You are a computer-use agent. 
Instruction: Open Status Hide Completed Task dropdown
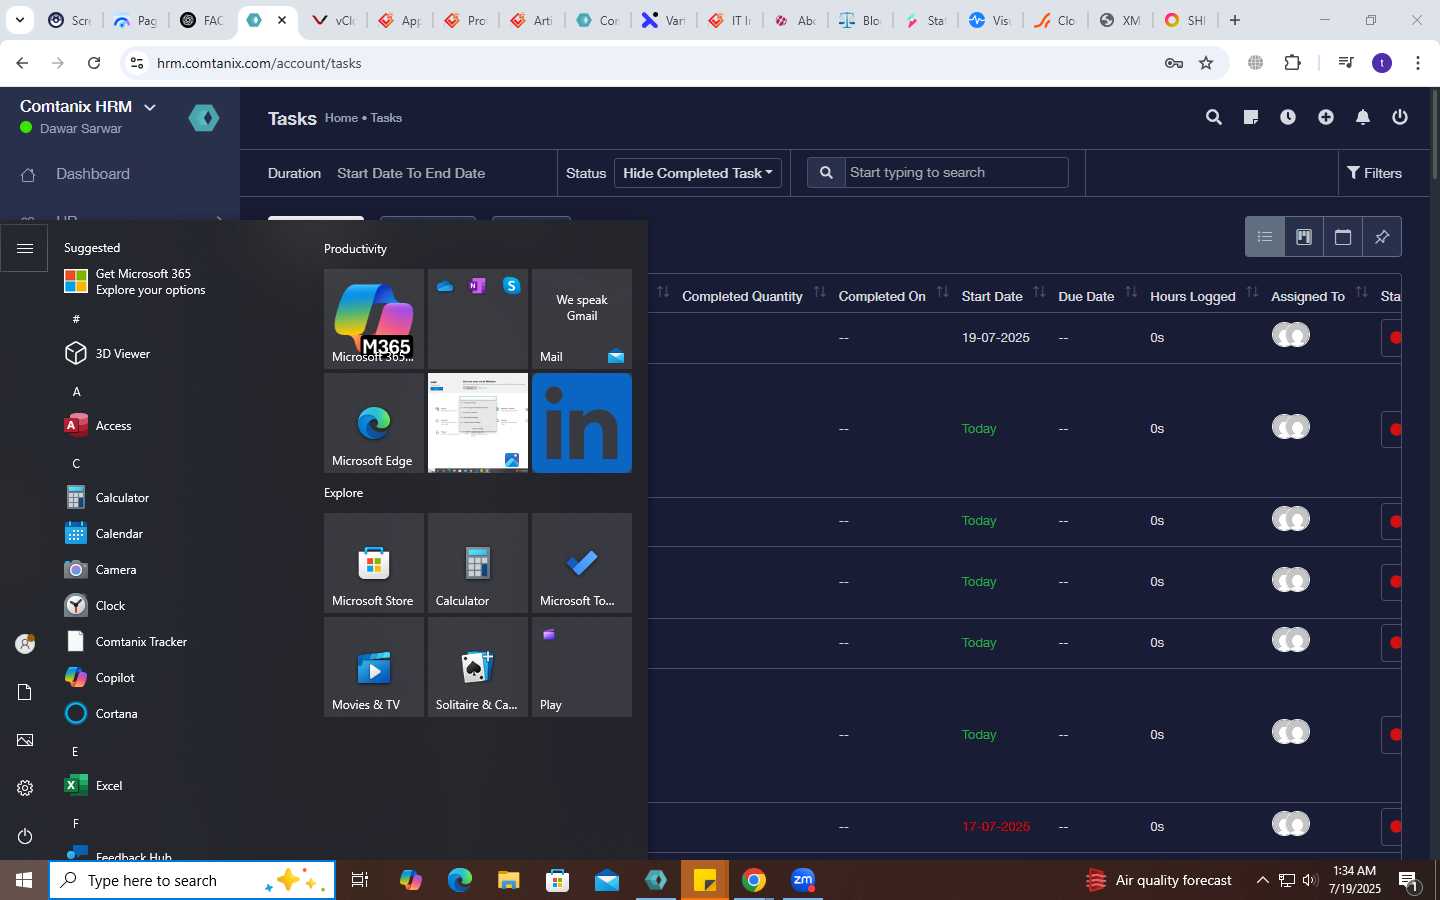(x=697, y=173)
